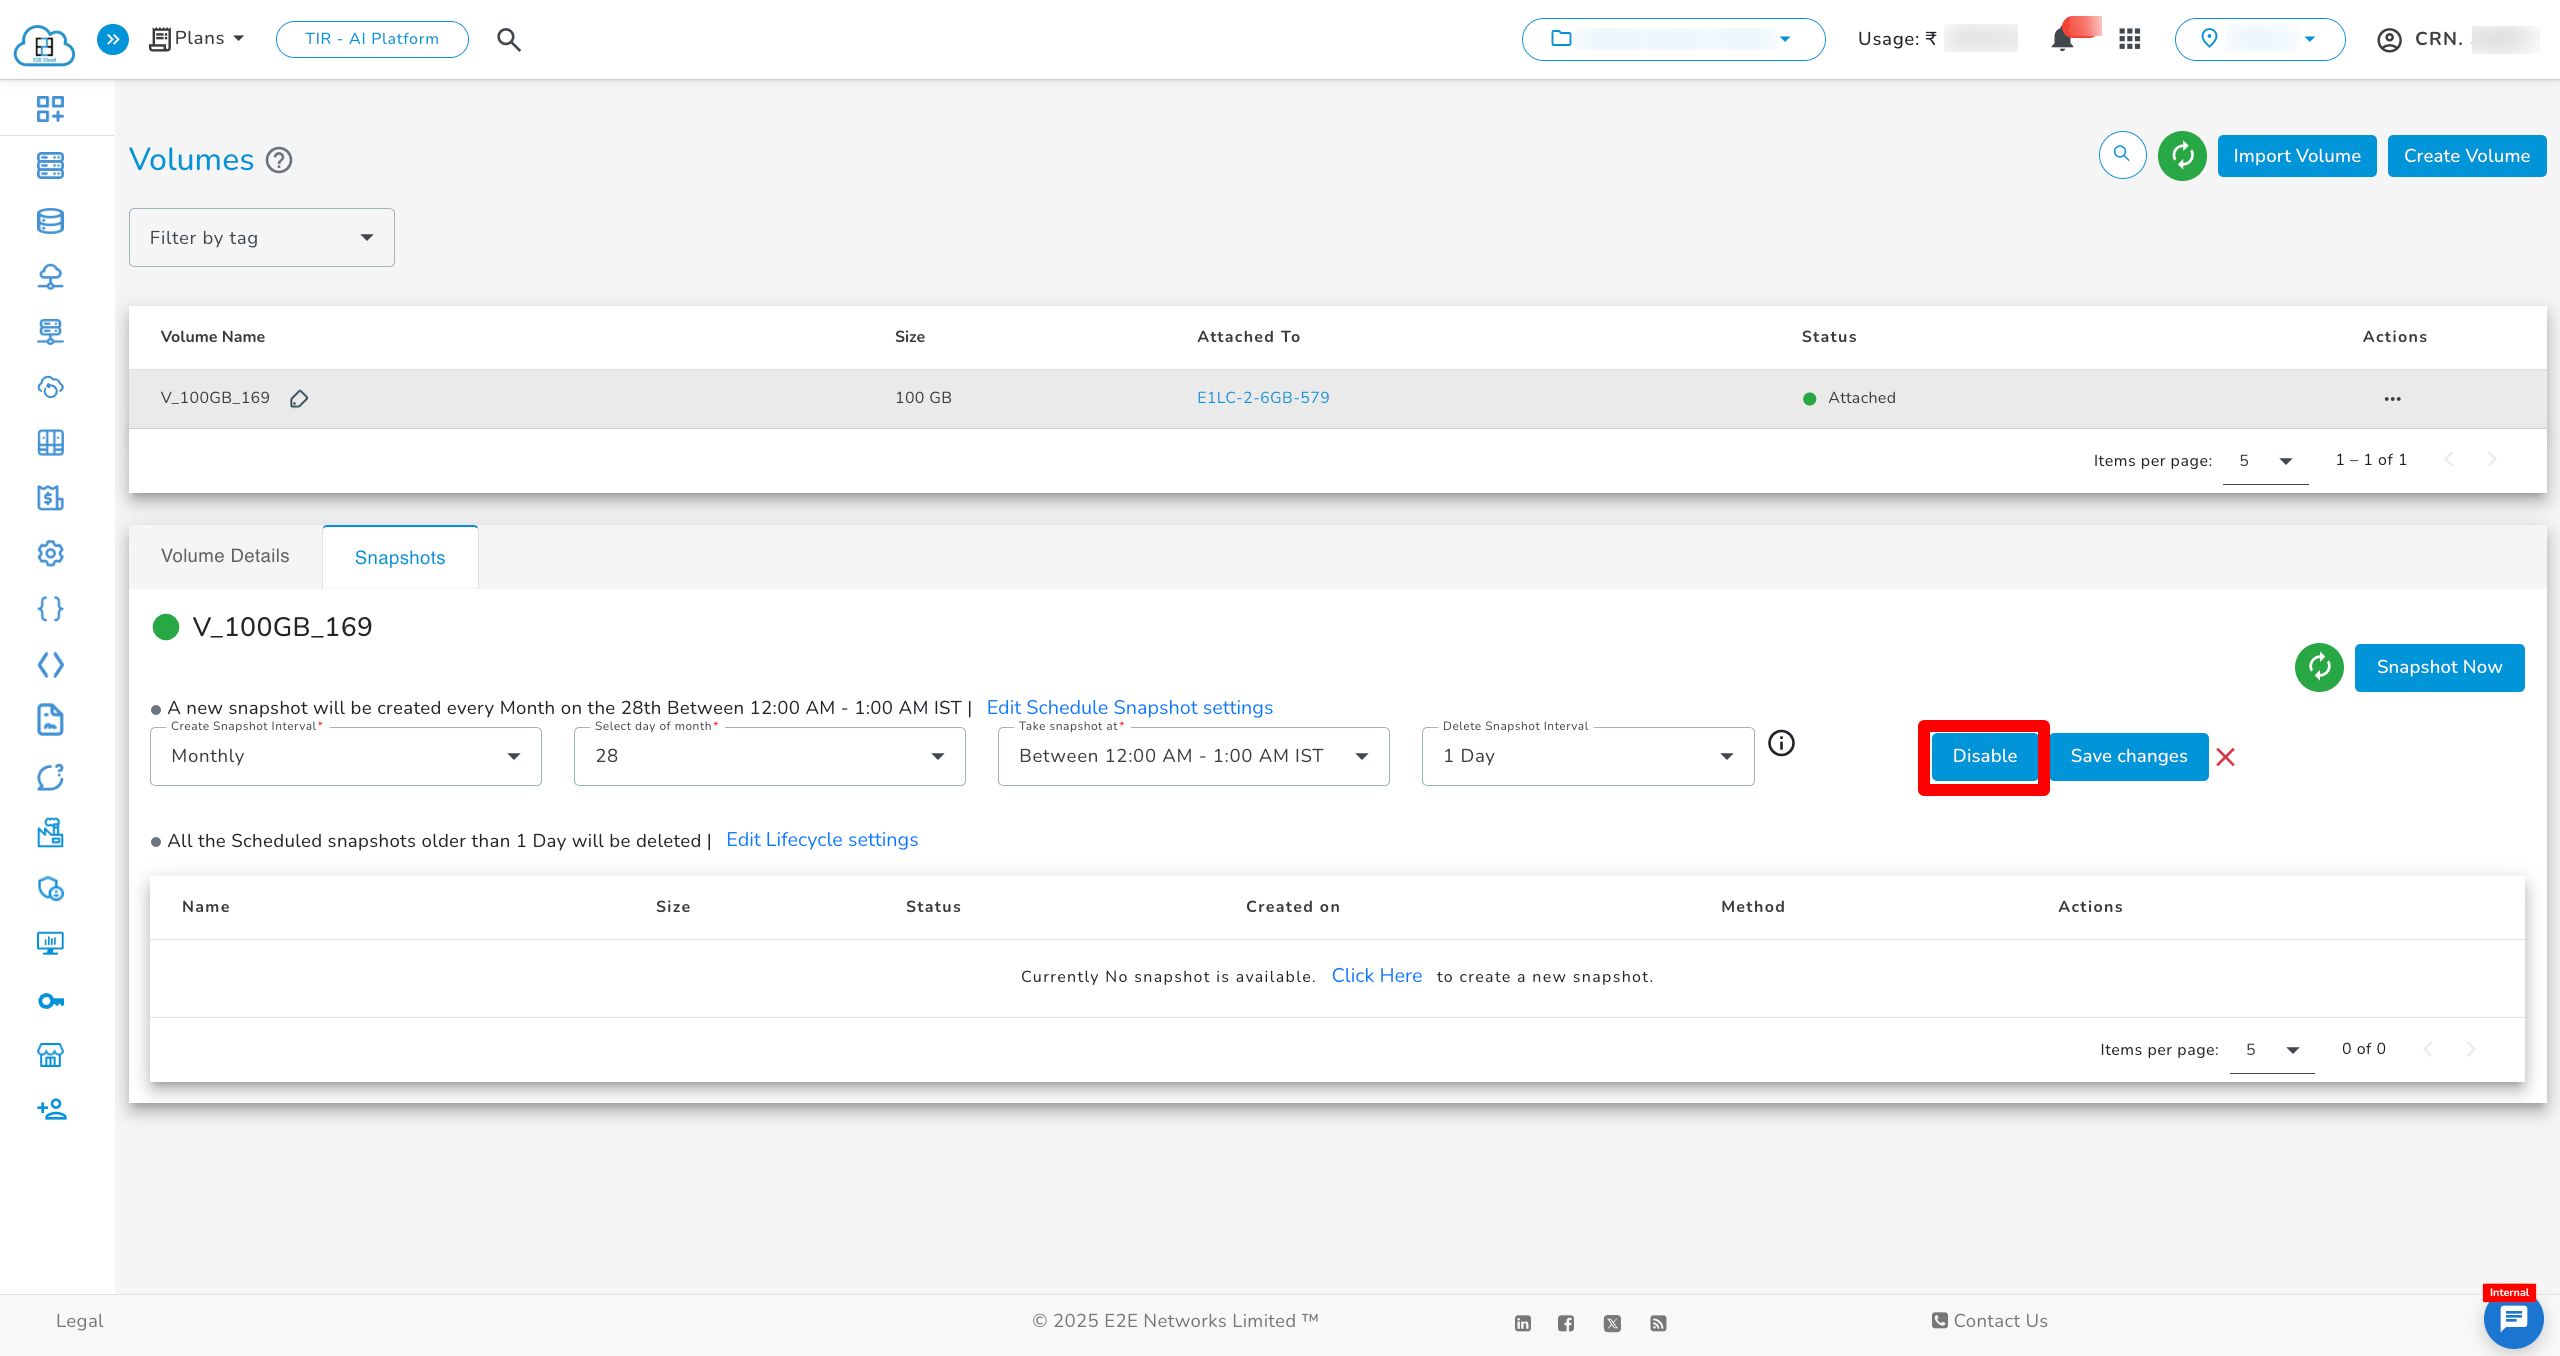Open the Plans menu
The height and width of the screenshot is (1356, 2560).
[198, 39]
